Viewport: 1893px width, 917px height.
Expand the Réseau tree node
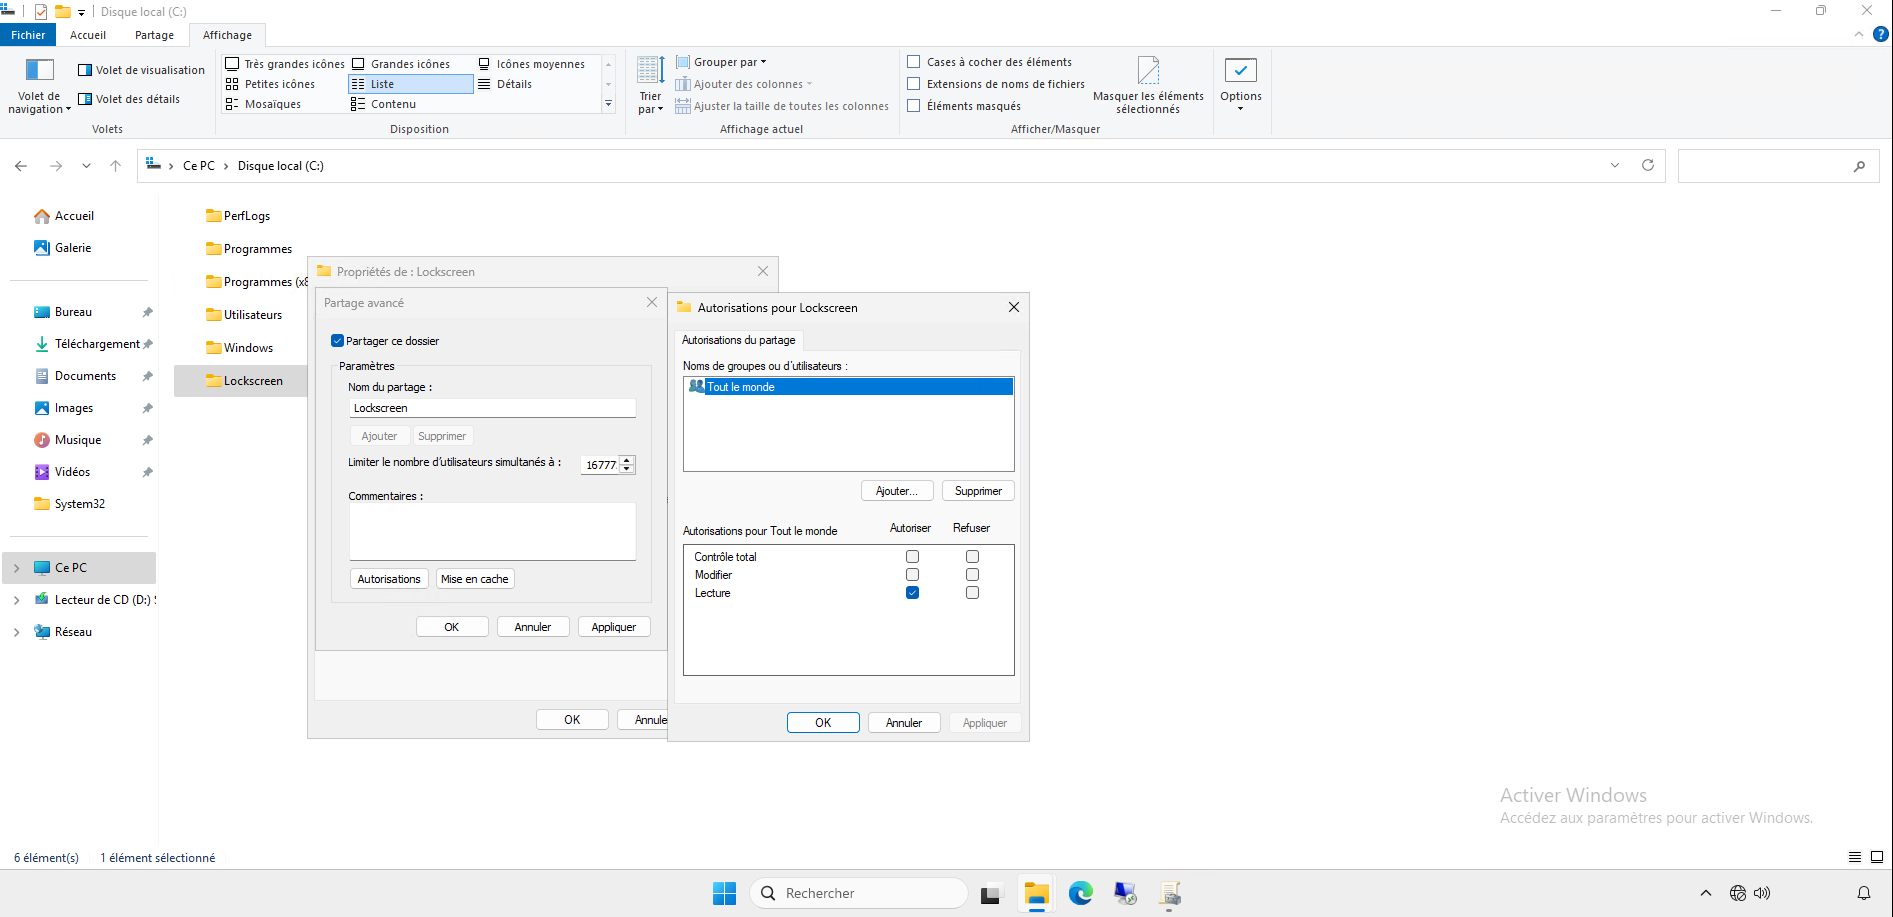[16, 632]
